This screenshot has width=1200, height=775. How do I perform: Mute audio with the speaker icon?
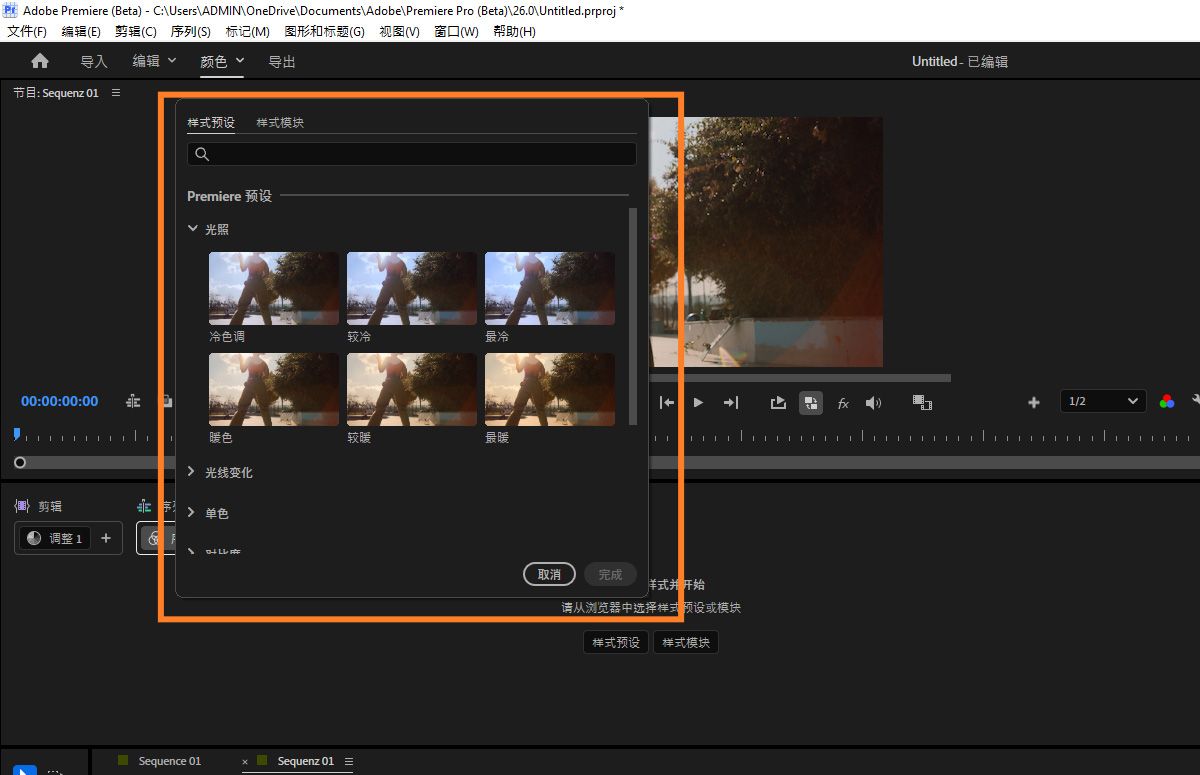click(x=873, y=402)
